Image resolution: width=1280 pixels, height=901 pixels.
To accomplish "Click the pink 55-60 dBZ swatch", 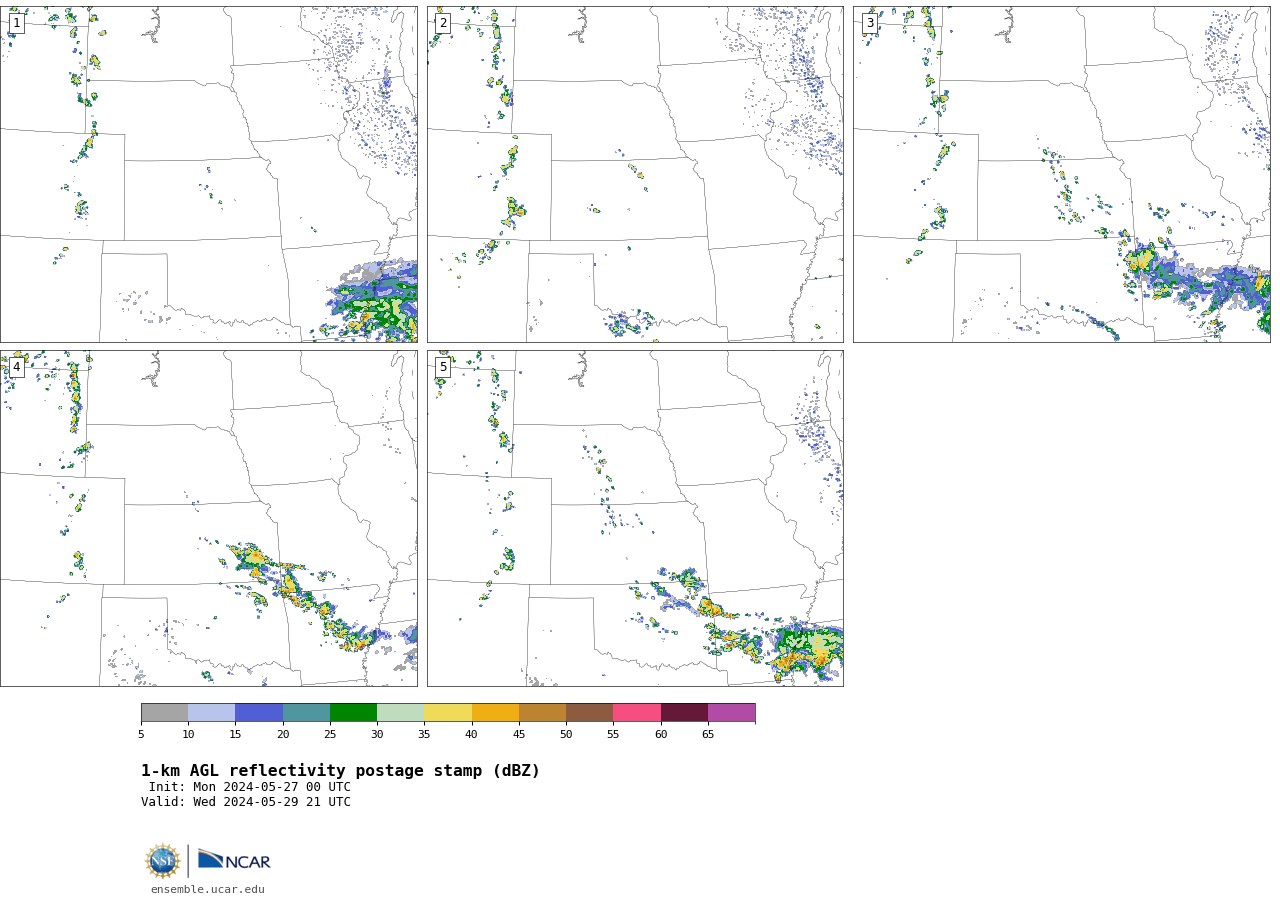I will (637, 712).
